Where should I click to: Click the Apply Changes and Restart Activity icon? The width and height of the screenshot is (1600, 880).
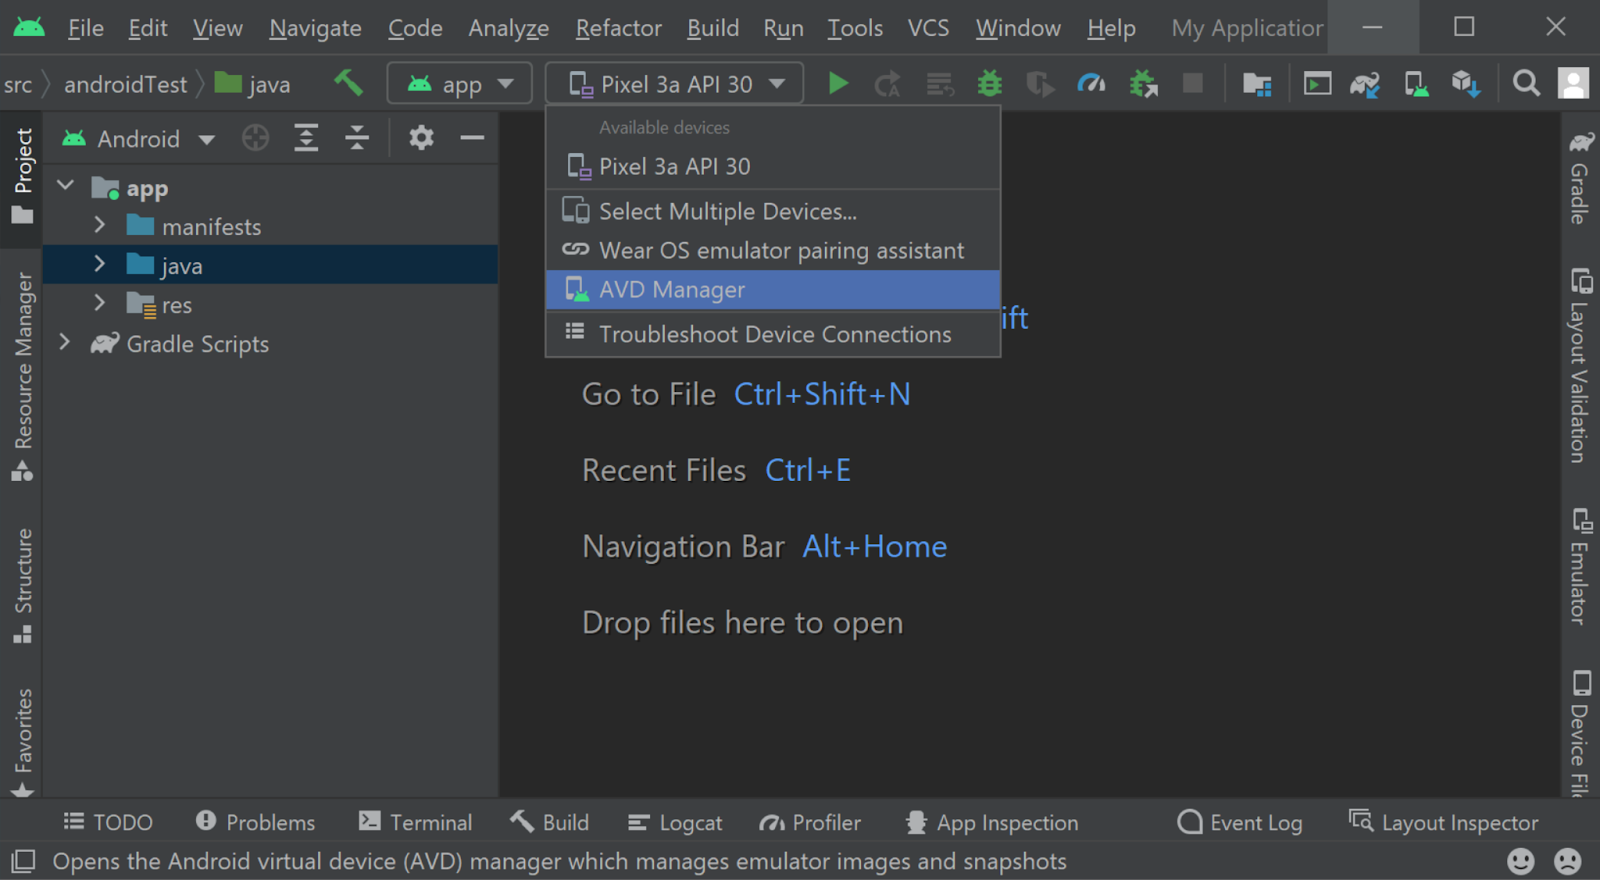pyautogui.click(x=887, y=84)
